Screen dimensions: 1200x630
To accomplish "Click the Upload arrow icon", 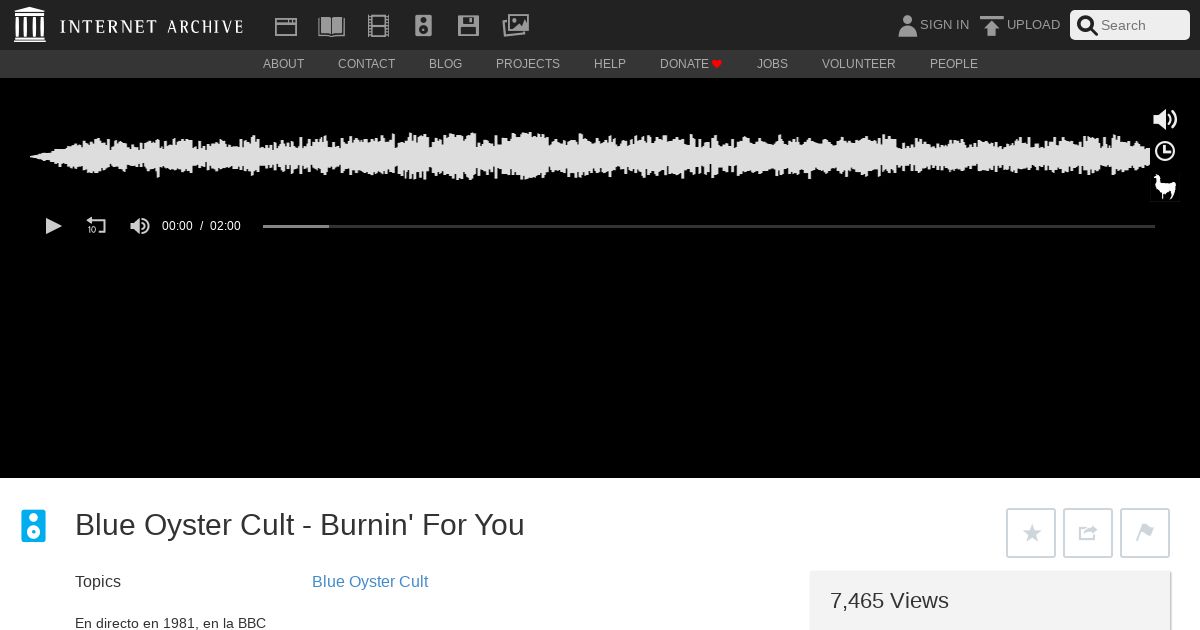I will coord(991,26).
